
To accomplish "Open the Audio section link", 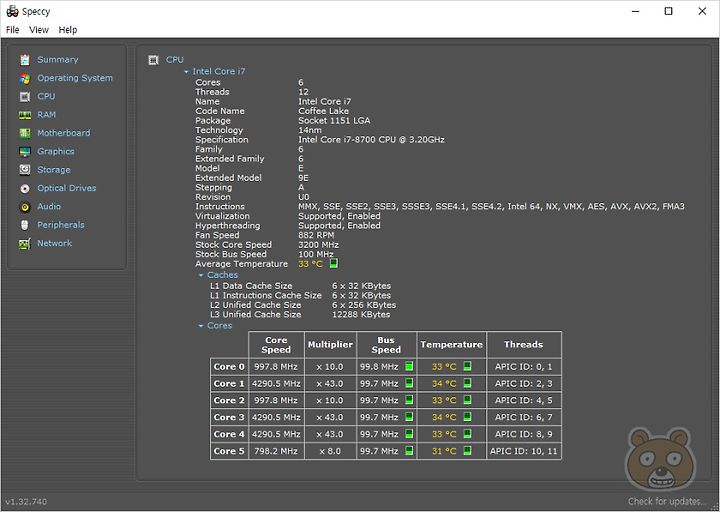I will point(49,207).
